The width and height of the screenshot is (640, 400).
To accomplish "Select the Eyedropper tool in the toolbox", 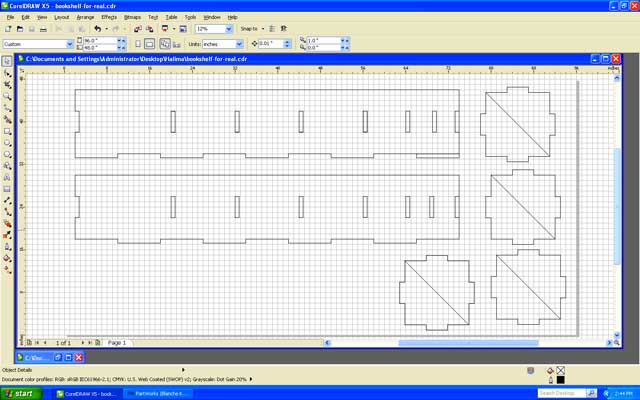I will 7,235.
